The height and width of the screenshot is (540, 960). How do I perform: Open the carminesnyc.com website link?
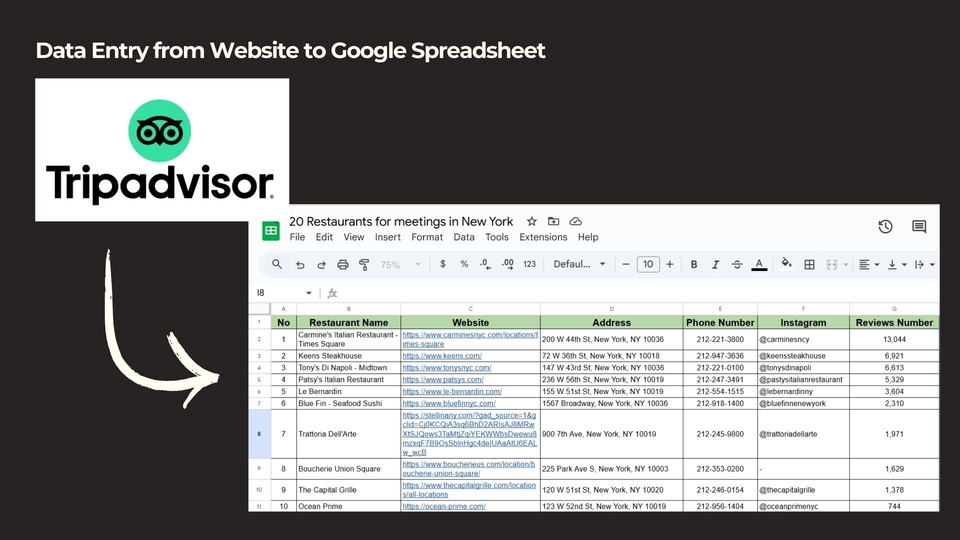coord(470,339)
